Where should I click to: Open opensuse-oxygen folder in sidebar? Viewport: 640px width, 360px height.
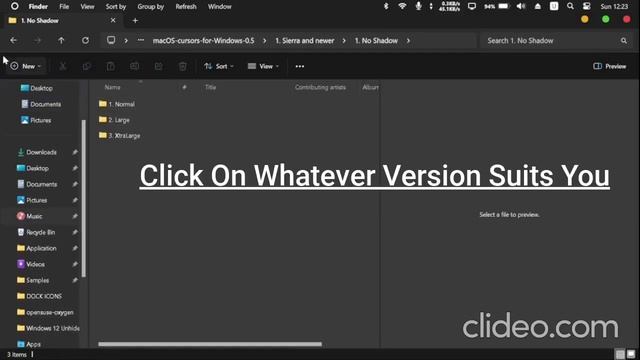45,312
